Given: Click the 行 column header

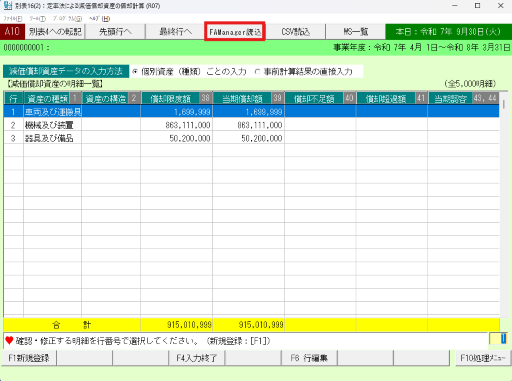Looking at the screenshot, I should click(x=13, y=98).
